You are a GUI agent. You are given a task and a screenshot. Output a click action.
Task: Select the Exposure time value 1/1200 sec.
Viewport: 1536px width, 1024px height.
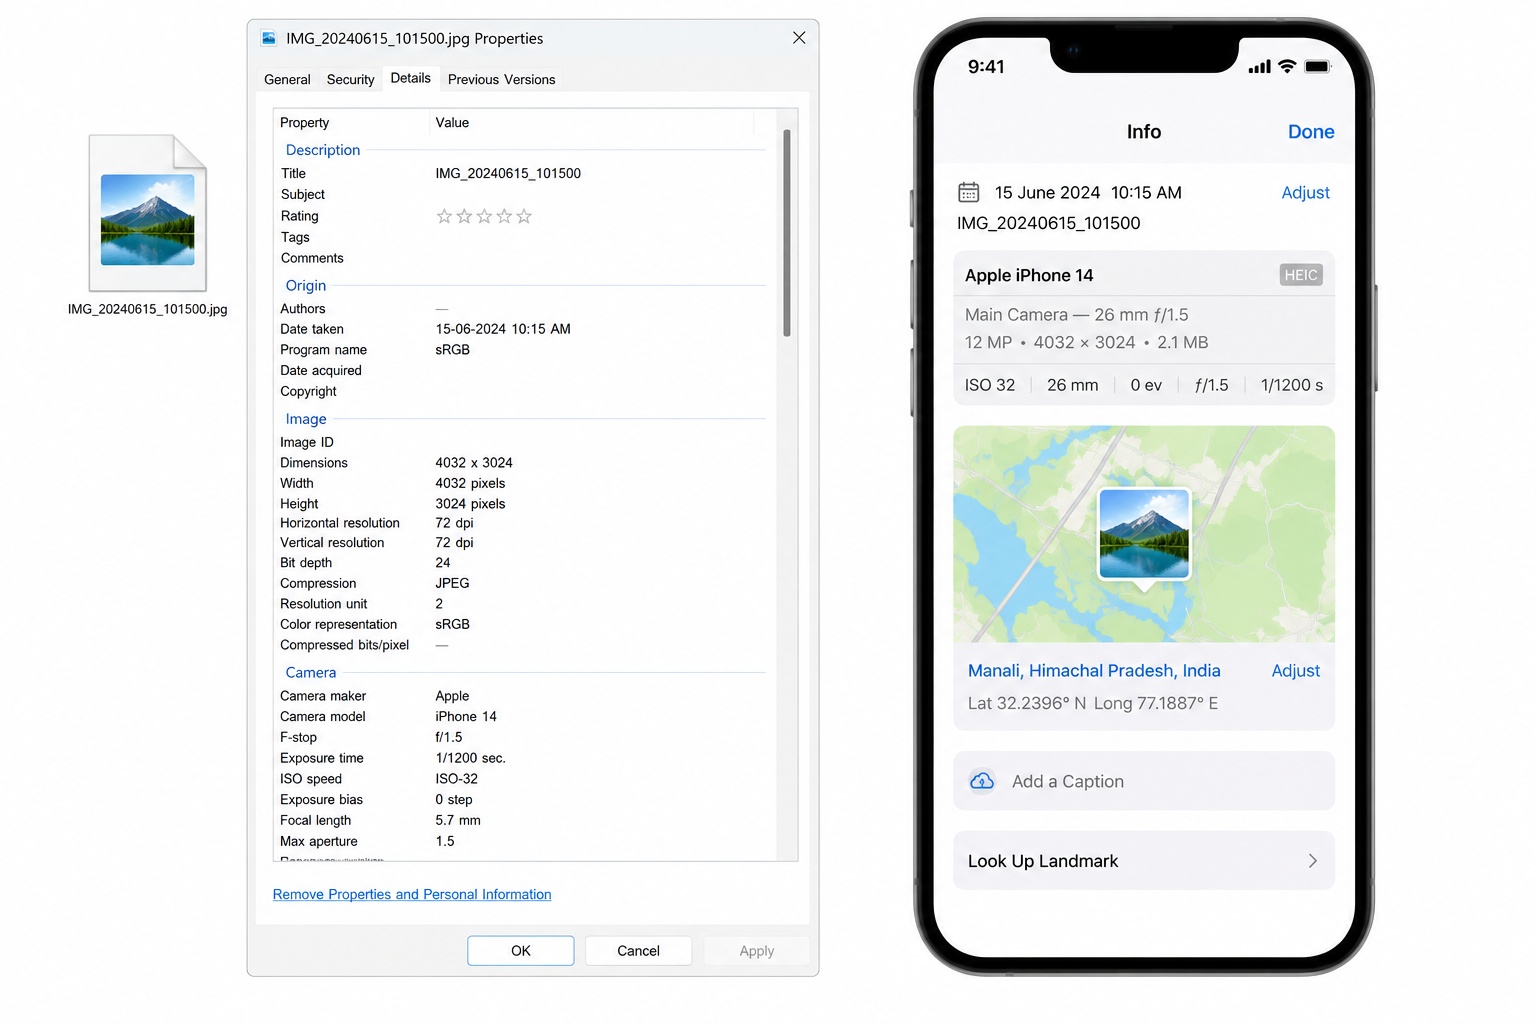click(471, 758)
